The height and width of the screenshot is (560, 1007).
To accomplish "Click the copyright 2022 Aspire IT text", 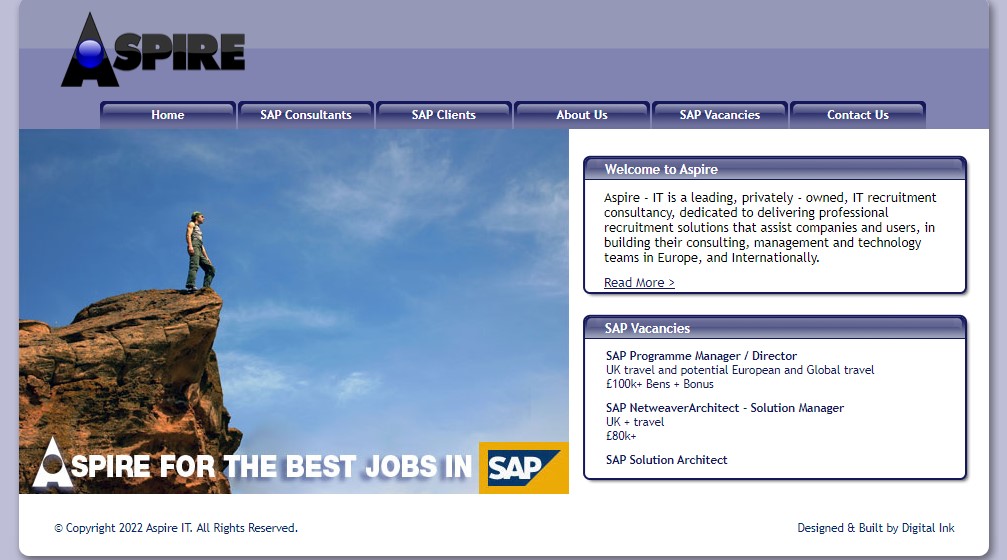I will click(x=176, y=528).
